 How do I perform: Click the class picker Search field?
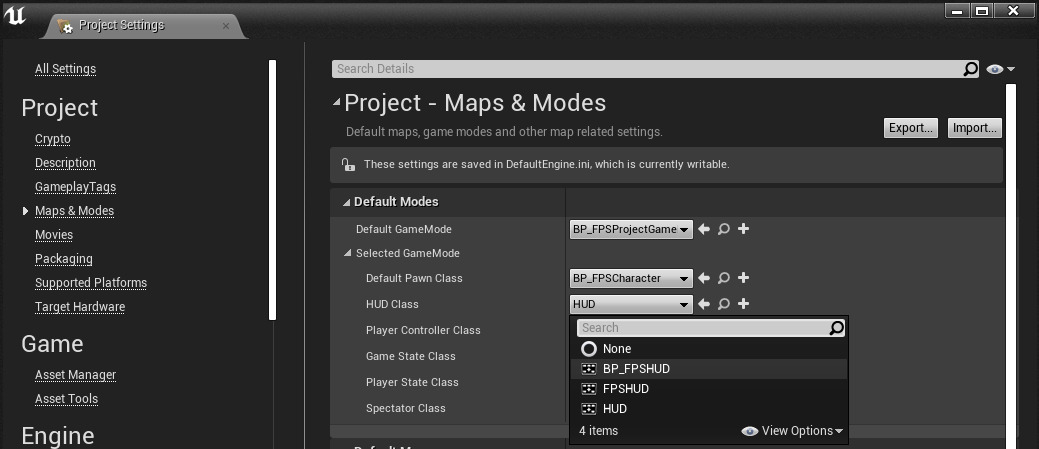pos(702,328)
